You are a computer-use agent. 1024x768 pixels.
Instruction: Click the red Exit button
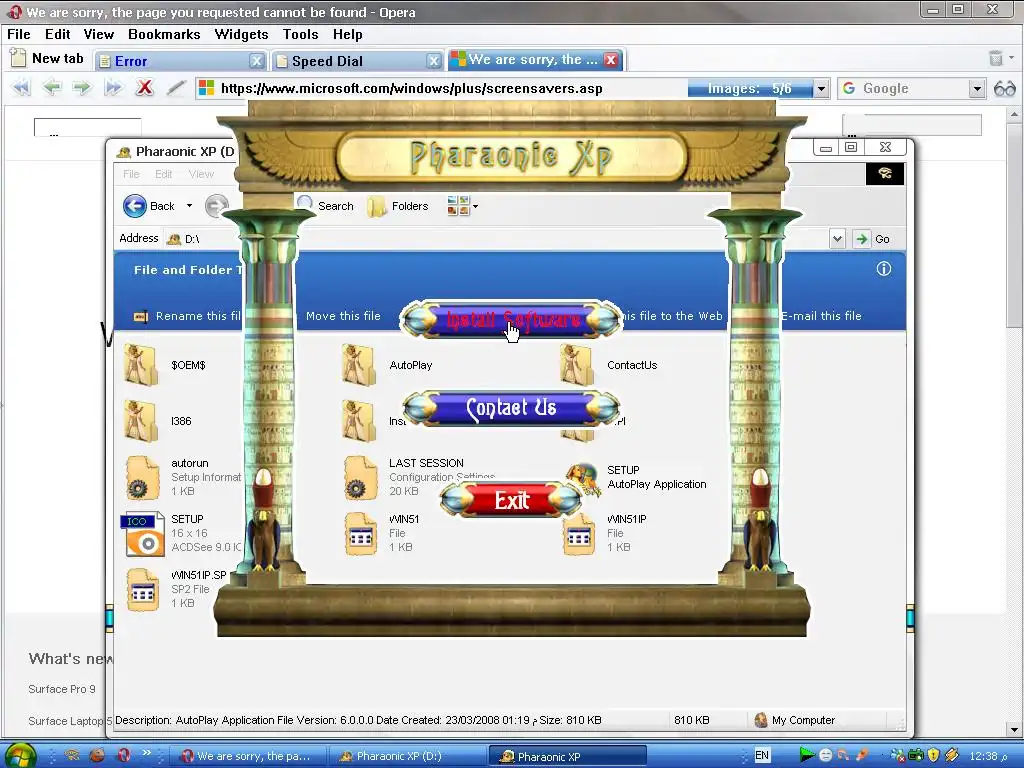(511, 500)
